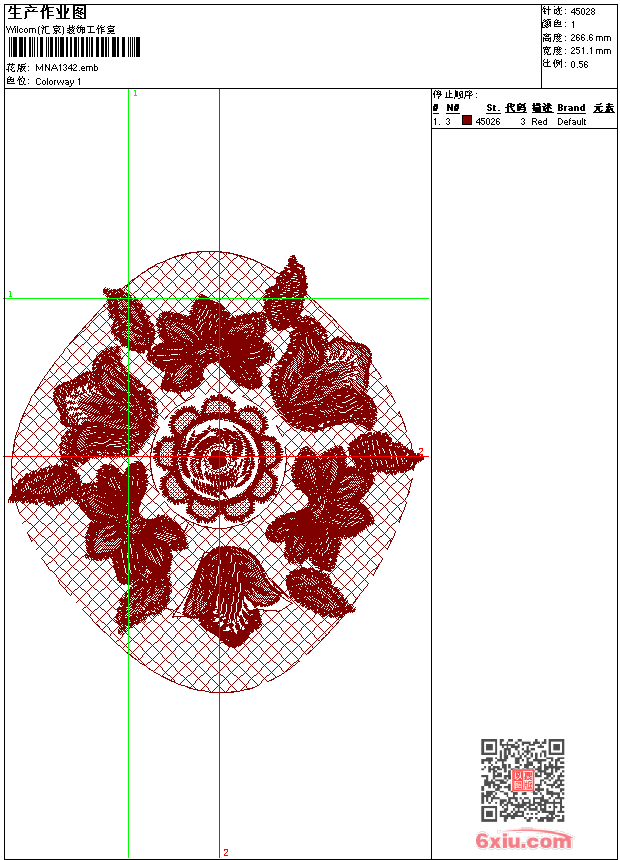620x860 pixels.
Task: Click the 生产作业图 title heading
Action: pyautogui.click(x=46, y=12)
